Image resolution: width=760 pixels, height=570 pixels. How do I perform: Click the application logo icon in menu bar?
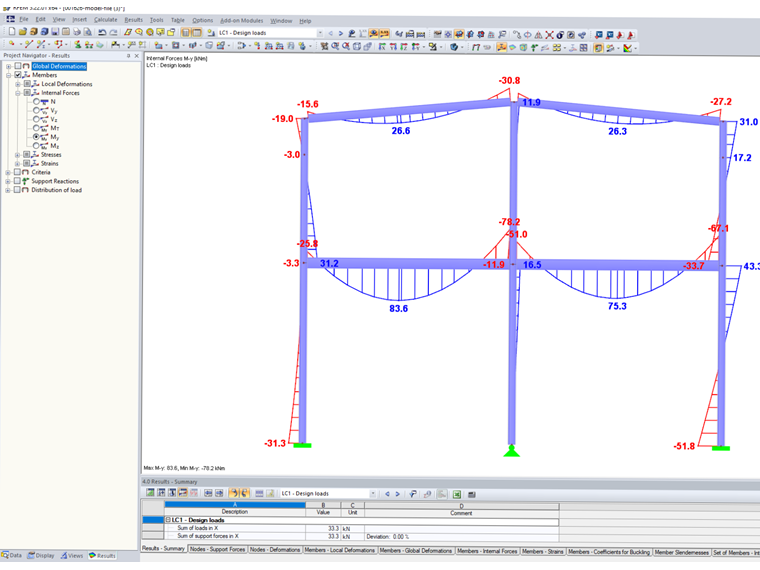[10, 19]
